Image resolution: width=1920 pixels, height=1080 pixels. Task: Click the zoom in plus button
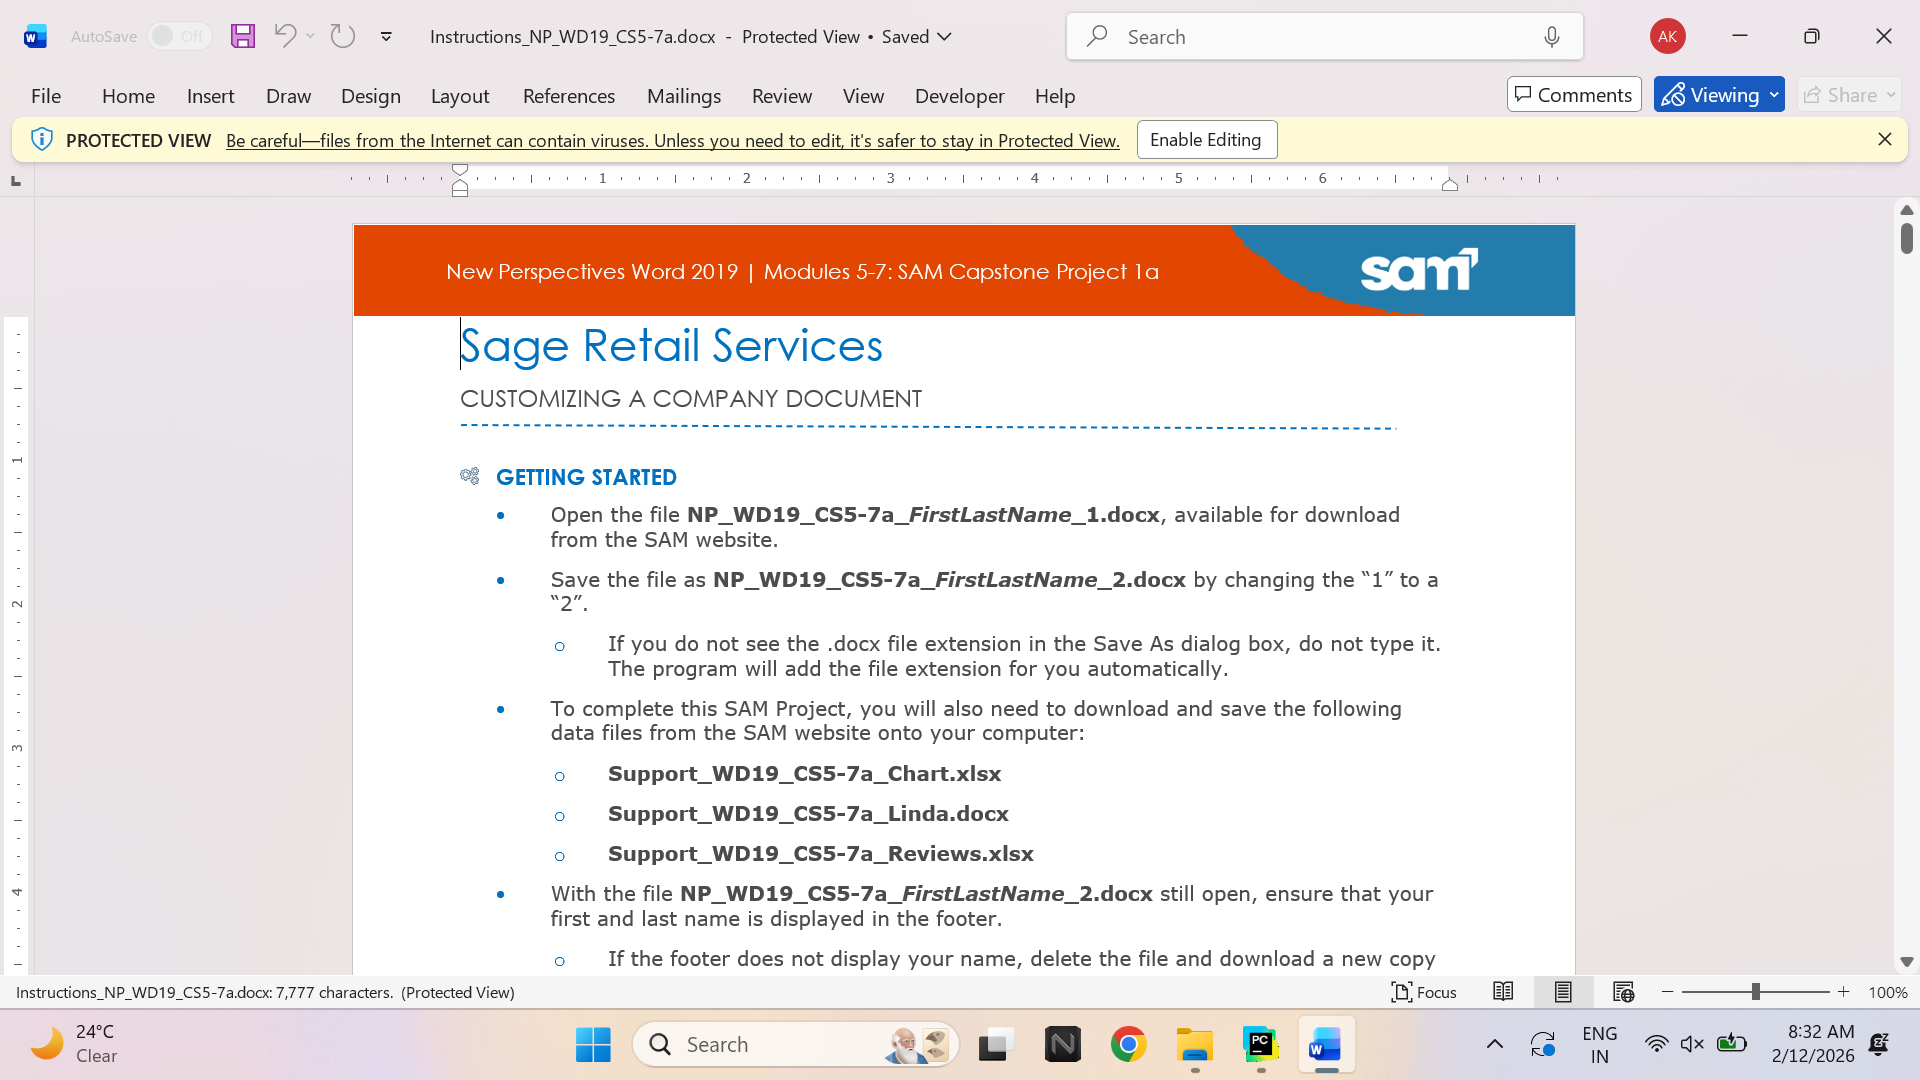click(1844, 992)
